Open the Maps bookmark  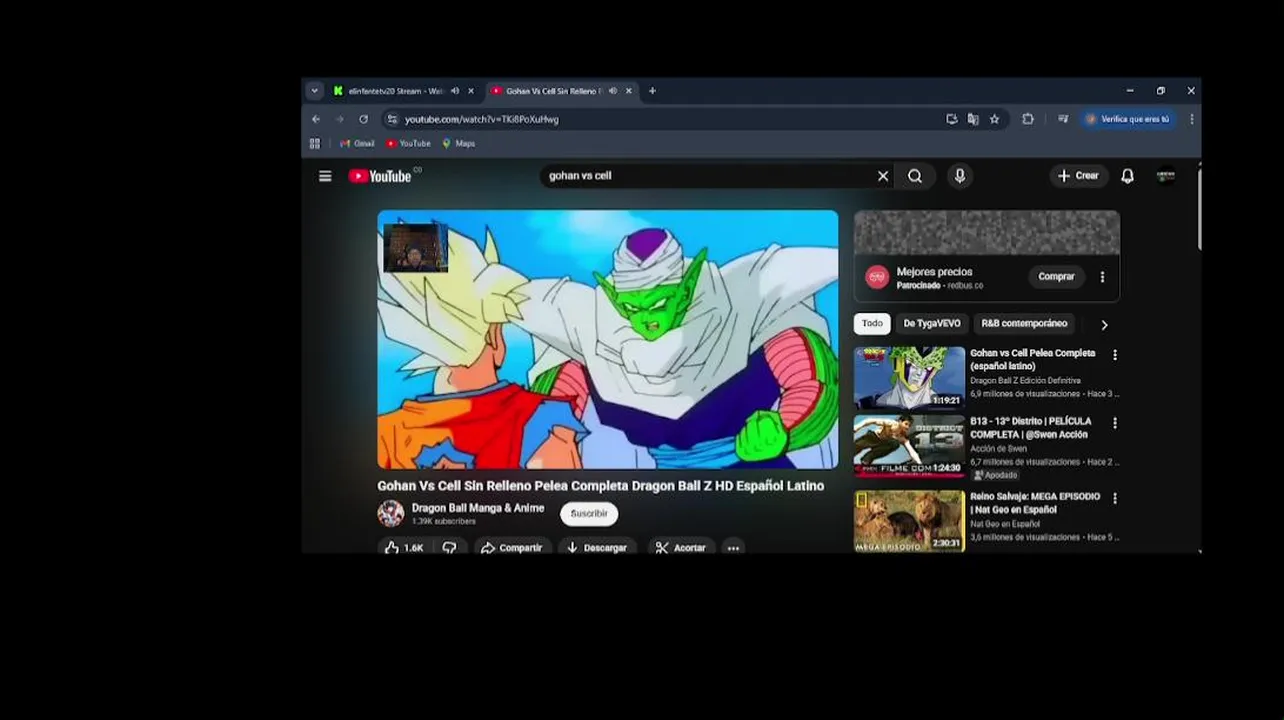[458, 144]
